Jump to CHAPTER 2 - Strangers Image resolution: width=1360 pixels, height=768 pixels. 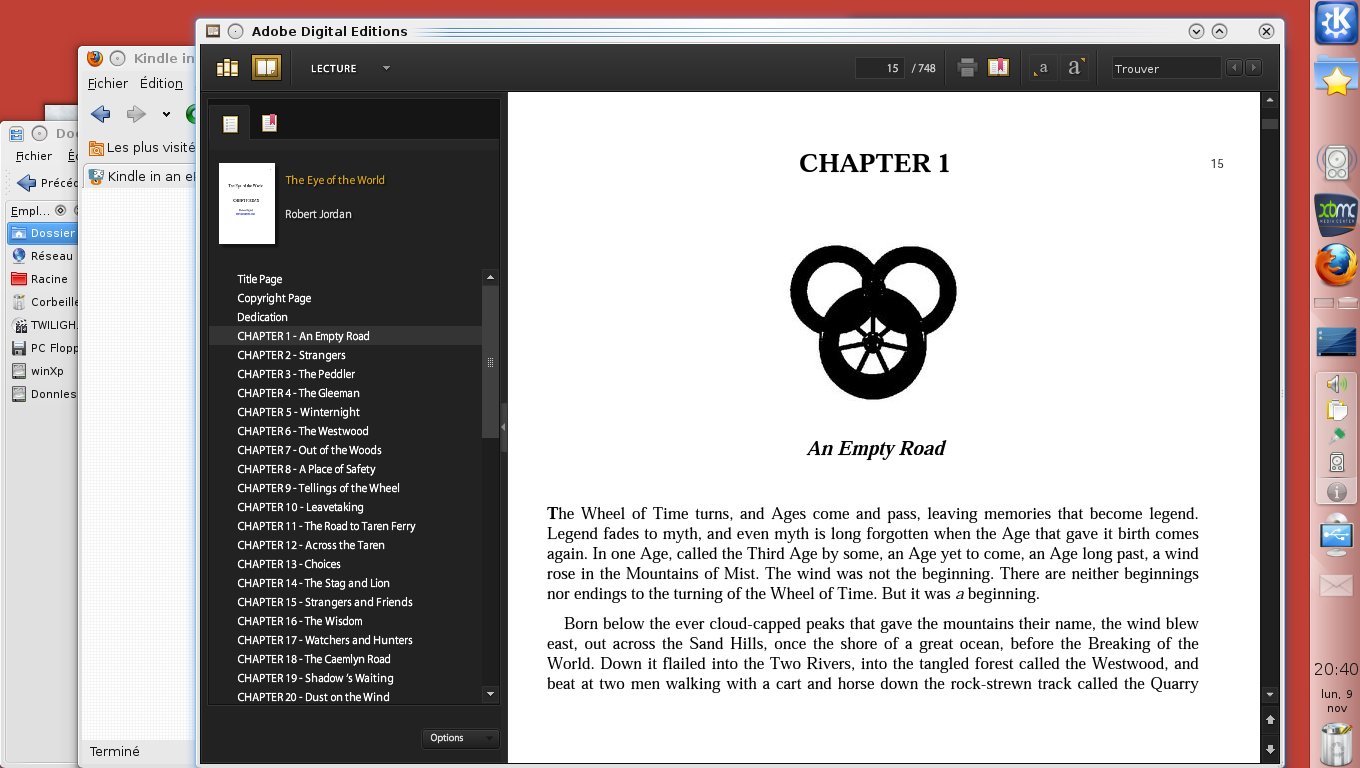click(x=291, y=355)
